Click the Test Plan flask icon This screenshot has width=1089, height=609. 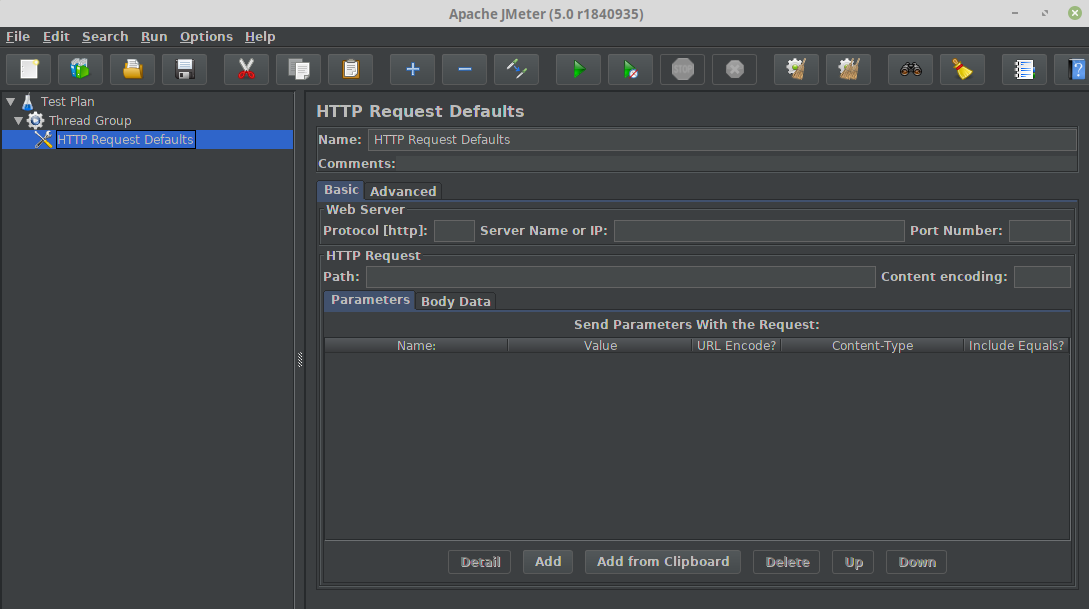click(x=28, y=101)
